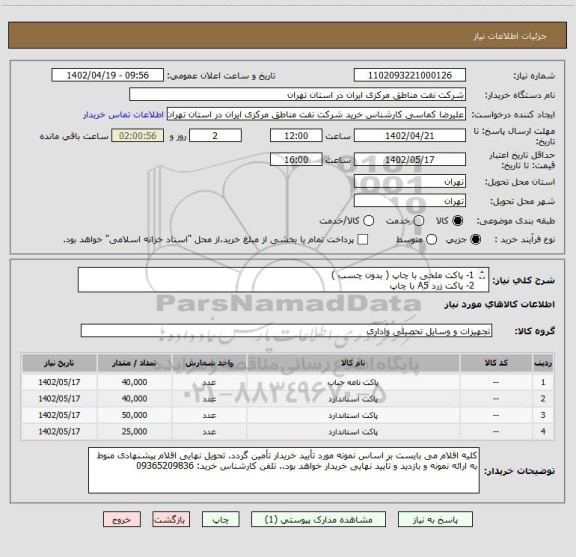Click the remaining days field showing 2
The width and height of the screenshot is (576, 557).
click(x=215, y=136)
